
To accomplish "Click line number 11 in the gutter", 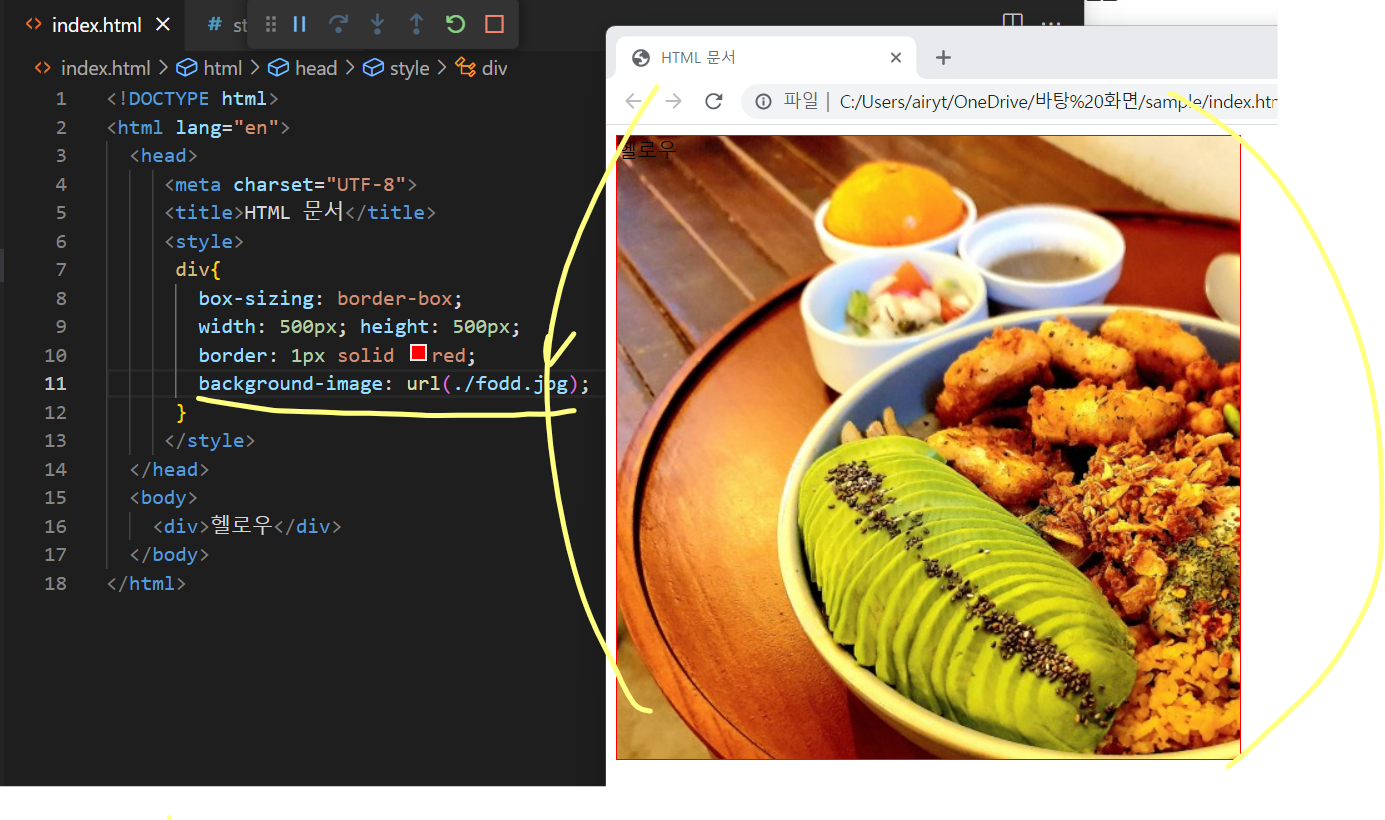I will click(55, 383).
